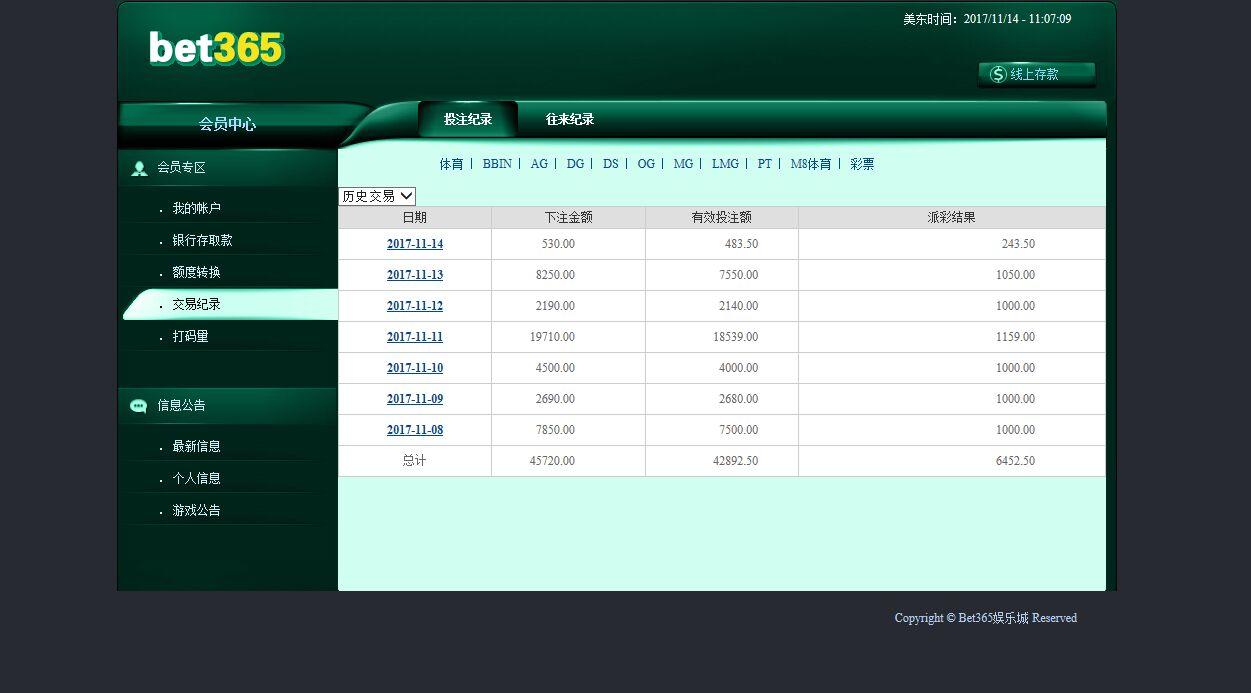Image resolution: width=1251 pixels, height=693 pixels.
Task: Select the 彩票 category link
Action: pos(862,164)
